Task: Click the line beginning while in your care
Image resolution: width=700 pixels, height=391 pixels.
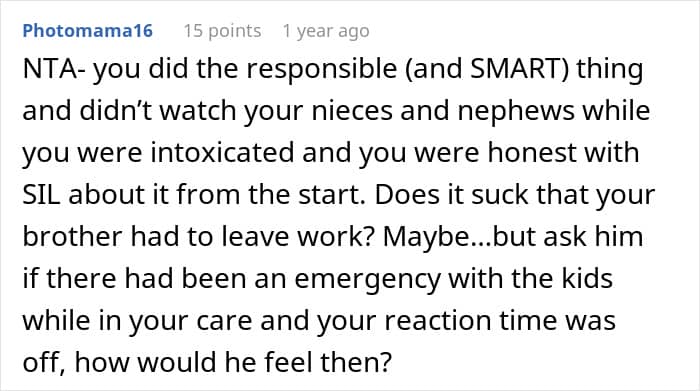Action: pos(319,321)
